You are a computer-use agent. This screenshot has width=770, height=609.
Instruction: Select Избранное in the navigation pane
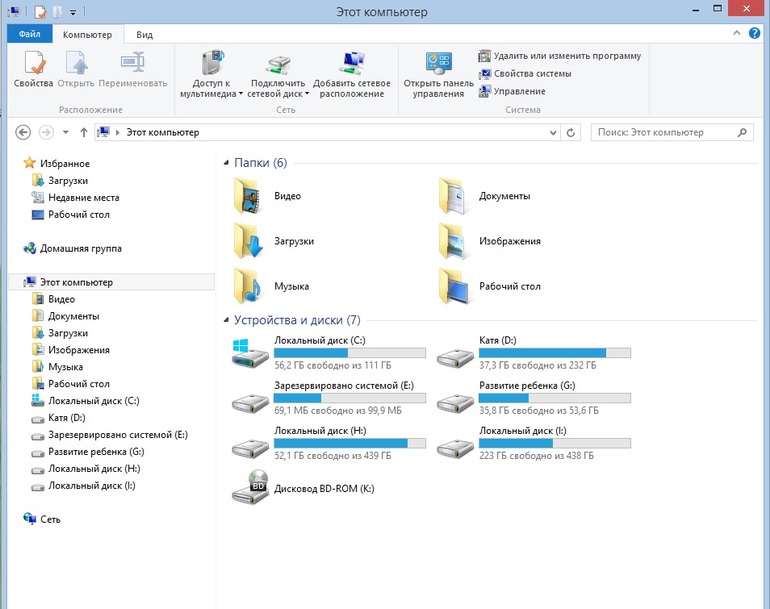coord(65,164)
